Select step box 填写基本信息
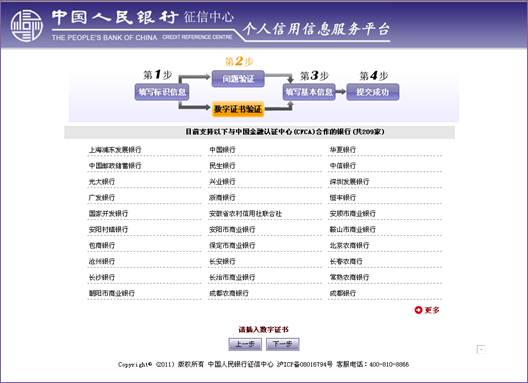528x383 pixels. (x=309, y=92)
